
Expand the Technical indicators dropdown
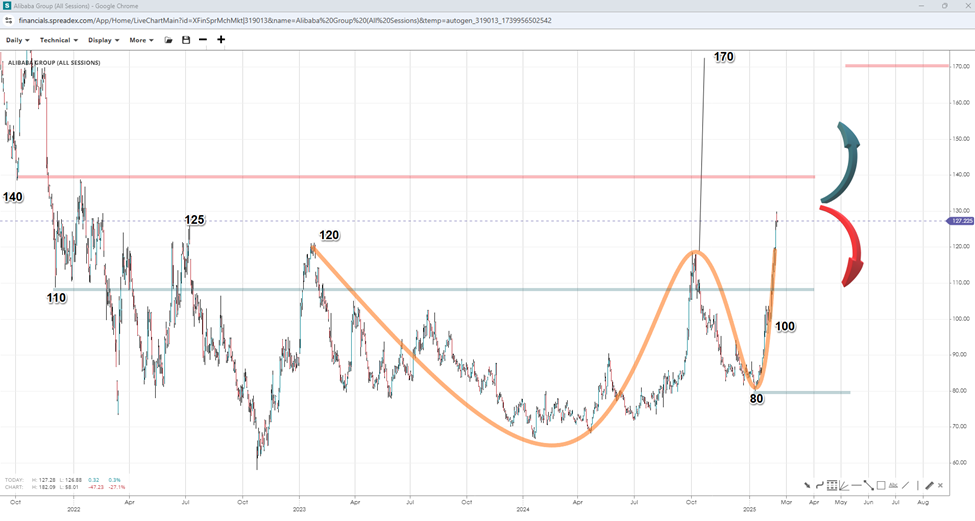click(58, 40)
